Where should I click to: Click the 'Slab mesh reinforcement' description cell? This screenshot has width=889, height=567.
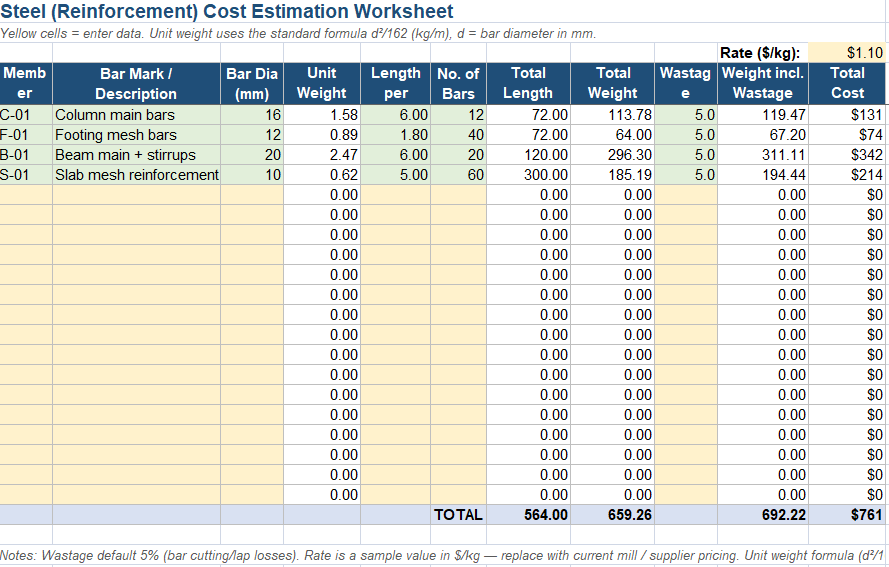pyautogui.click(x=136, y=175)
